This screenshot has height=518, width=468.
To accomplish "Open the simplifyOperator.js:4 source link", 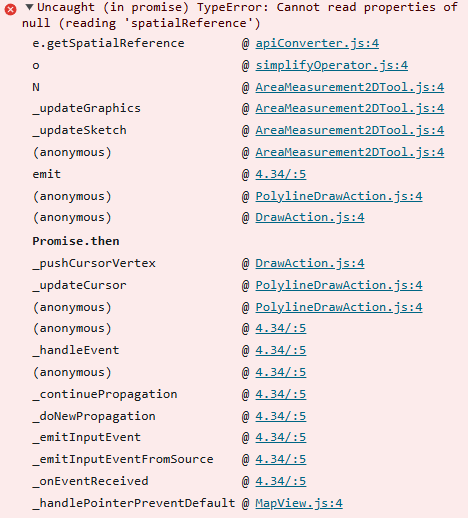I will point(331,65).
